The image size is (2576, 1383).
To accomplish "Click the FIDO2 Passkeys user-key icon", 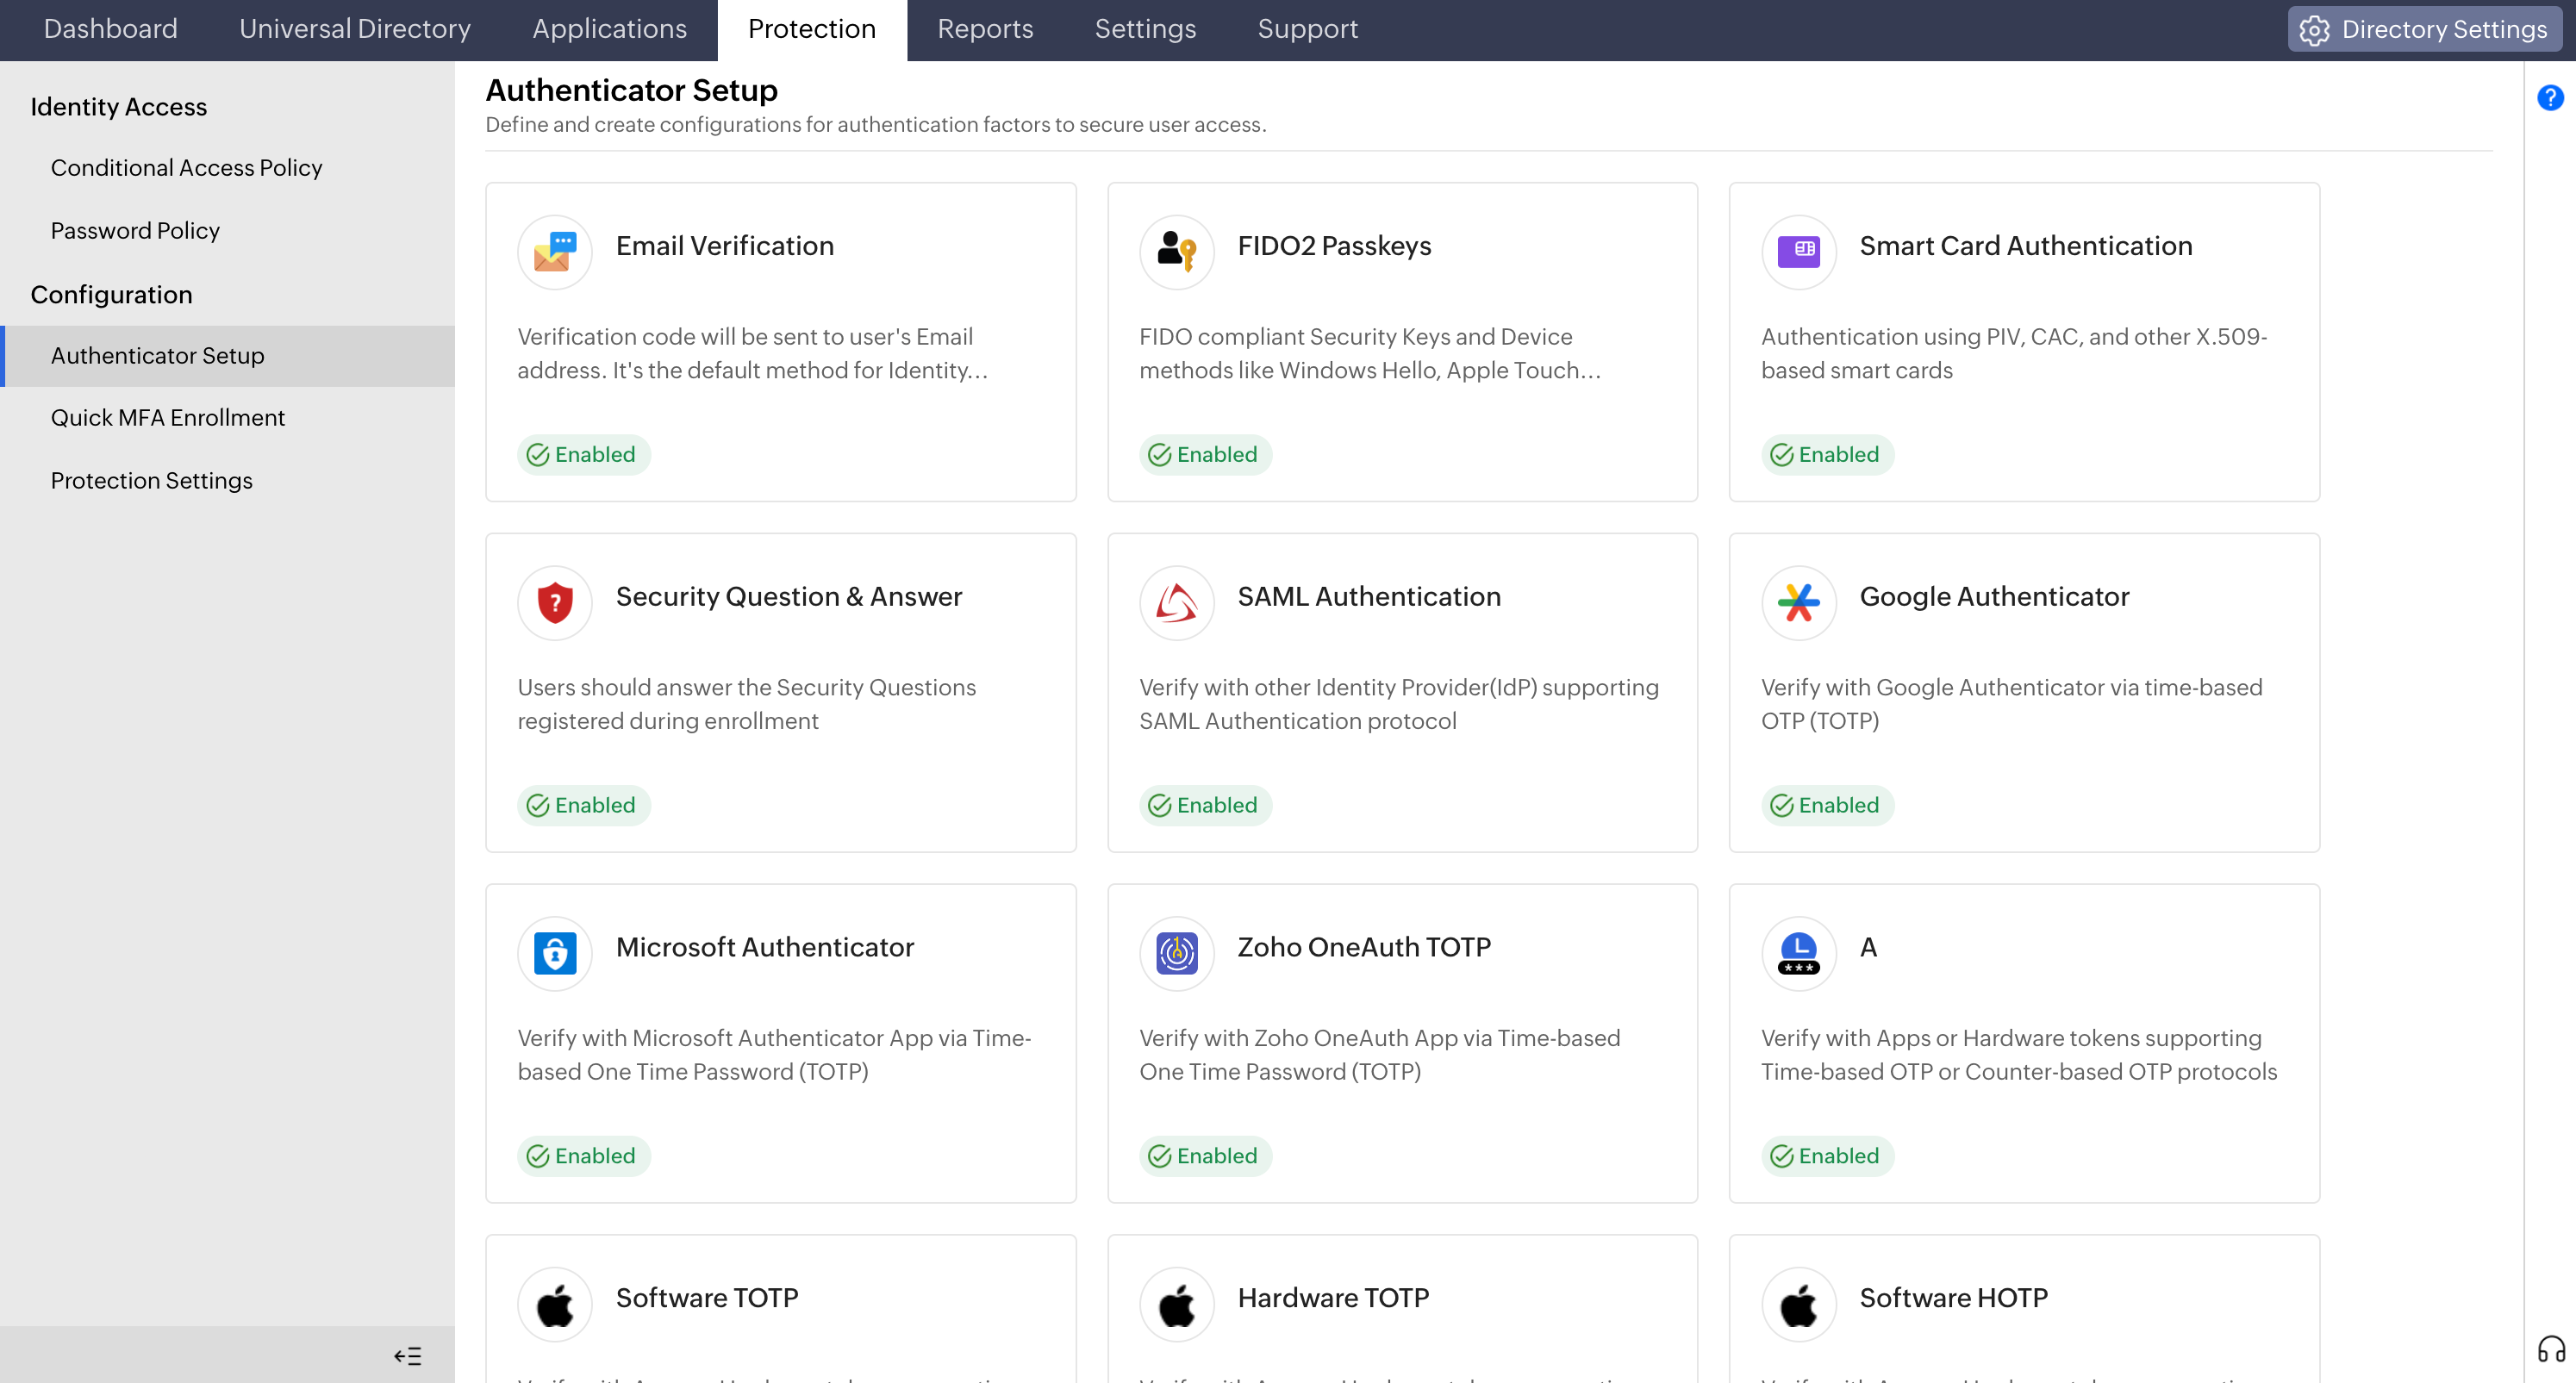I will (1176, 252).
